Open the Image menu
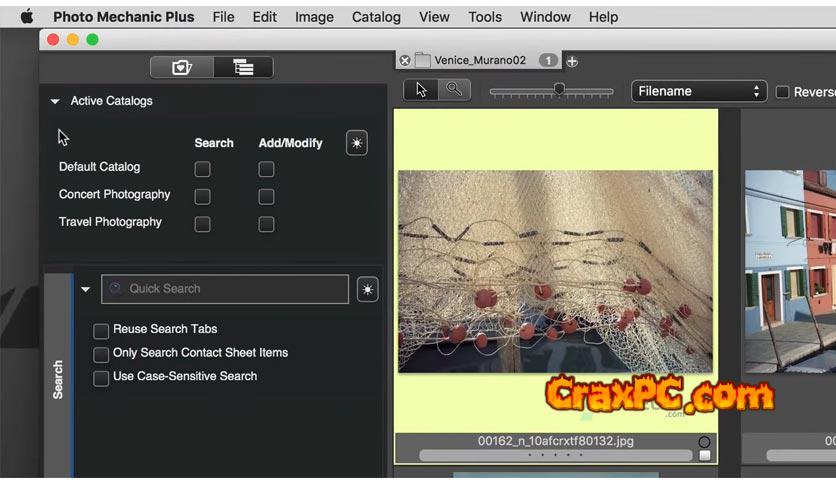Image resolution: width=836 pixels, height=484 pixels. click(x=314, y=17)
